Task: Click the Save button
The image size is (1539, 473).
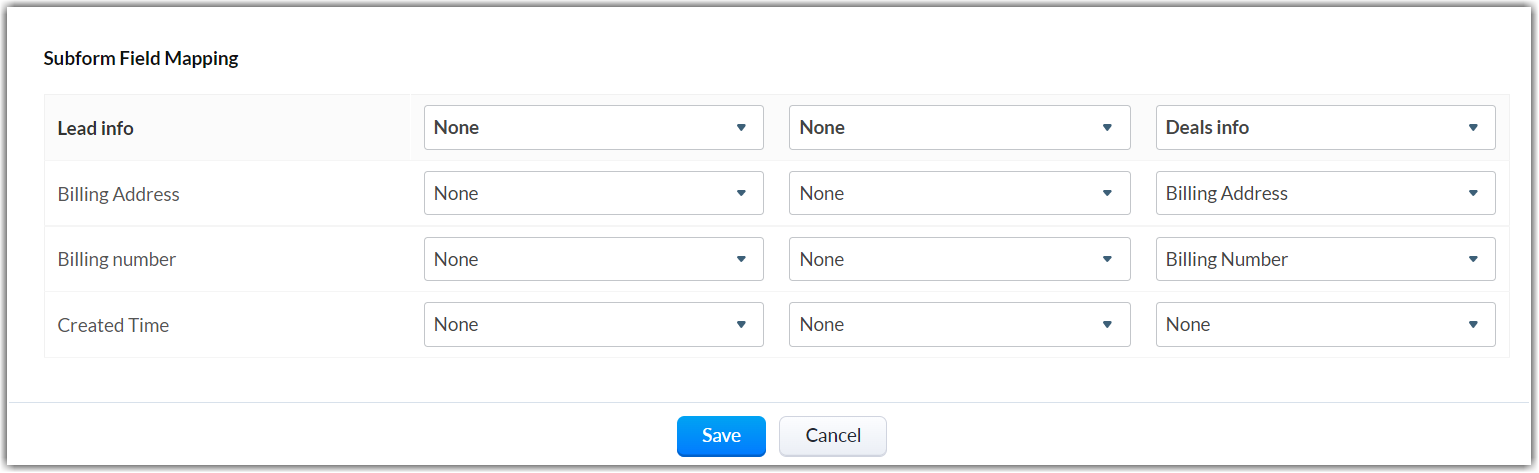Action: point(721,436)
